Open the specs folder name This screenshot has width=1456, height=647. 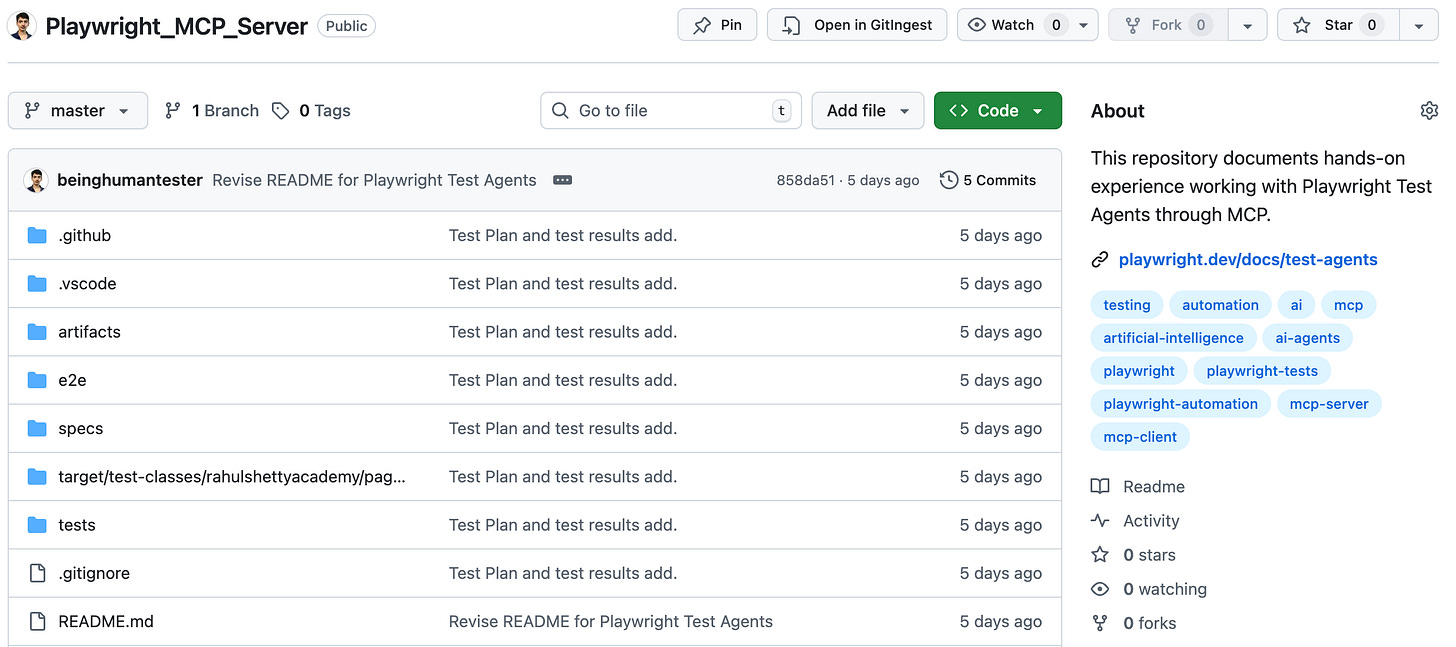[81, 428]
